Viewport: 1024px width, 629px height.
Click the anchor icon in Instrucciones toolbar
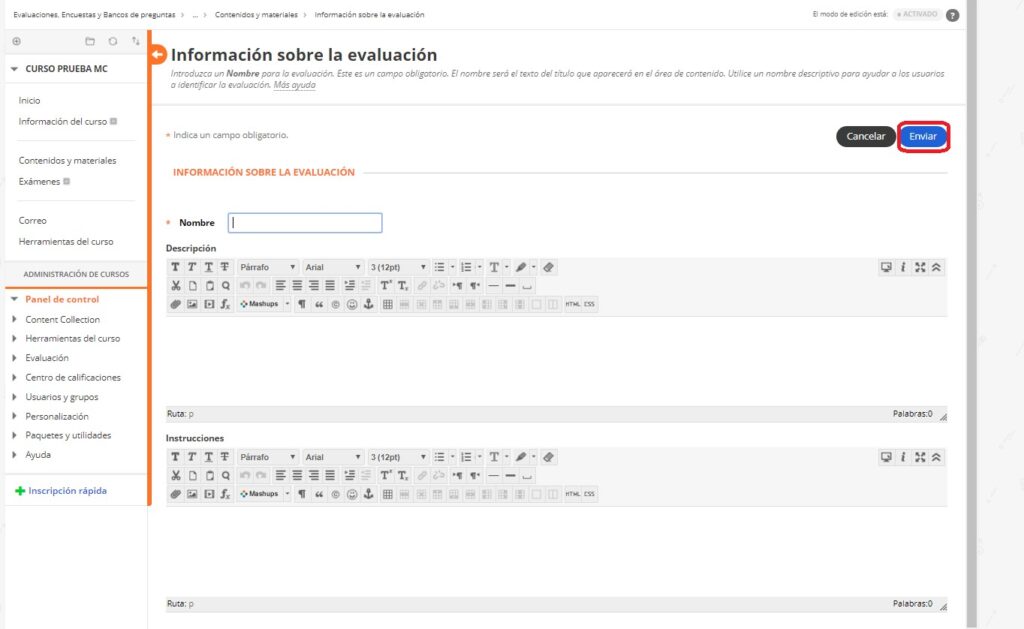tap(368, 494)
